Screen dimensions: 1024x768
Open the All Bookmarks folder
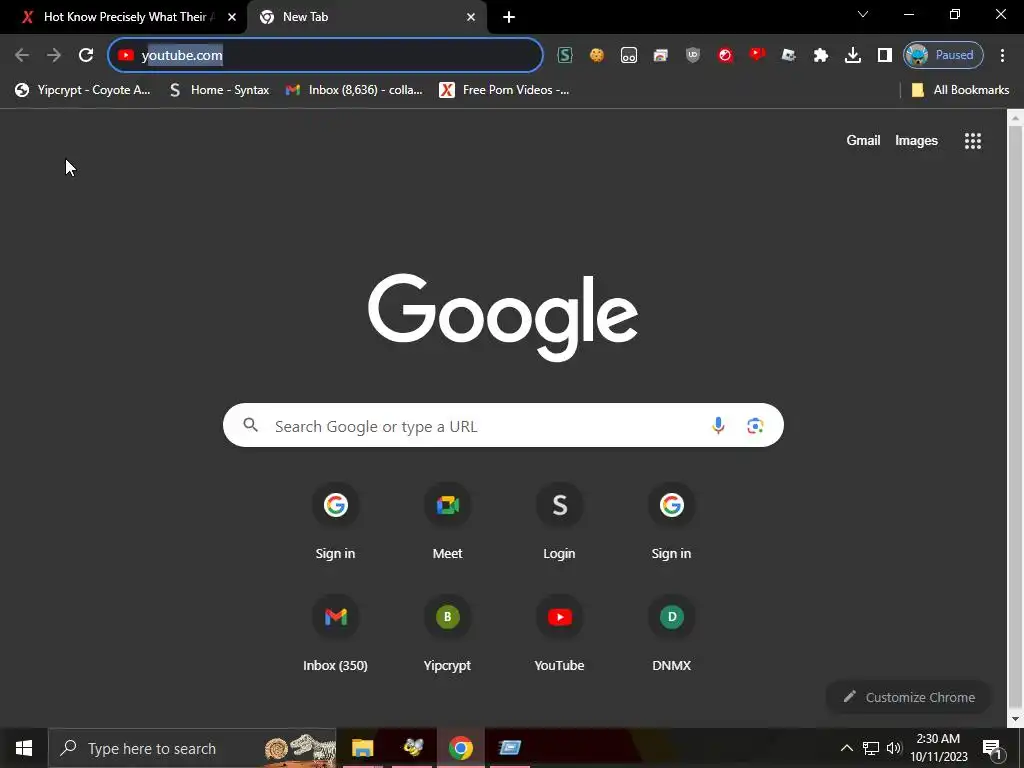point(960,90)
